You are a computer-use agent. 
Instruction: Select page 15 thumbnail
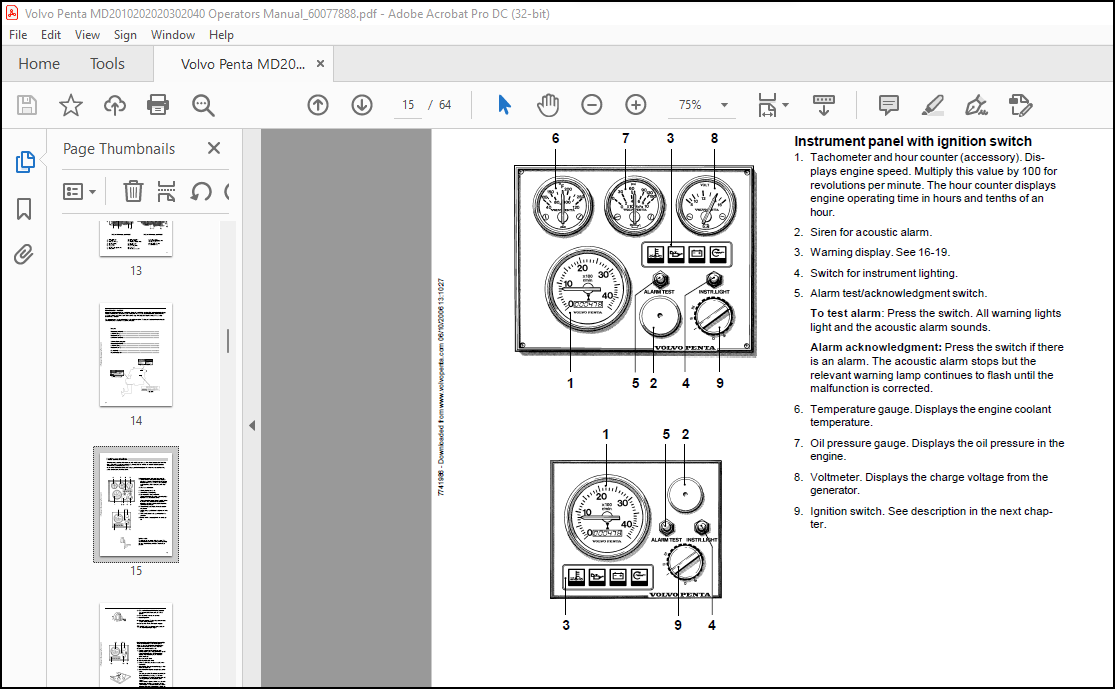click(136, 504)
